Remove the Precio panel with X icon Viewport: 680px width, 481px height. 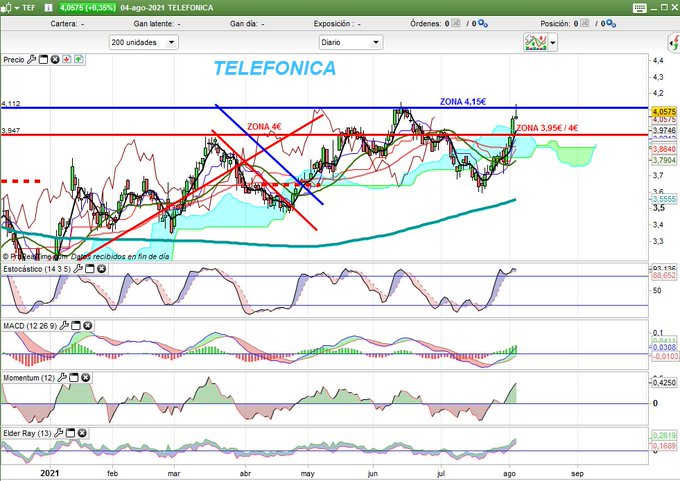[55, 59]
